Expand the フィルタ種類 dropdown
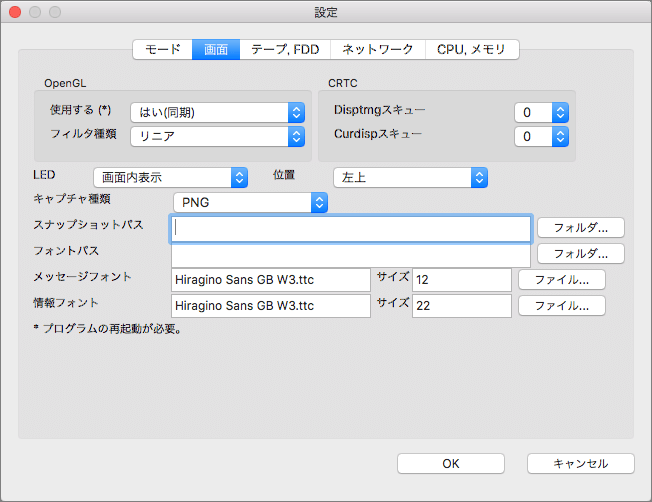The image size is (652, 502). [x=217, y=136]
